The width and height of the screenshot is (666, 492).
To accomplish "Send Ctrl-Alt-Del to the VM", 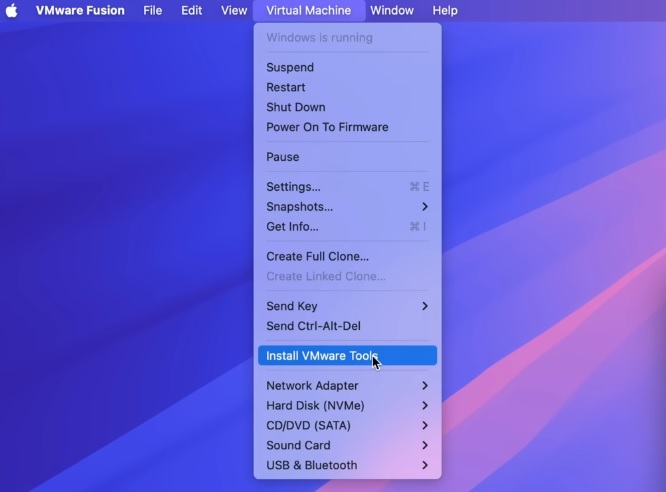I will point(315,326).
